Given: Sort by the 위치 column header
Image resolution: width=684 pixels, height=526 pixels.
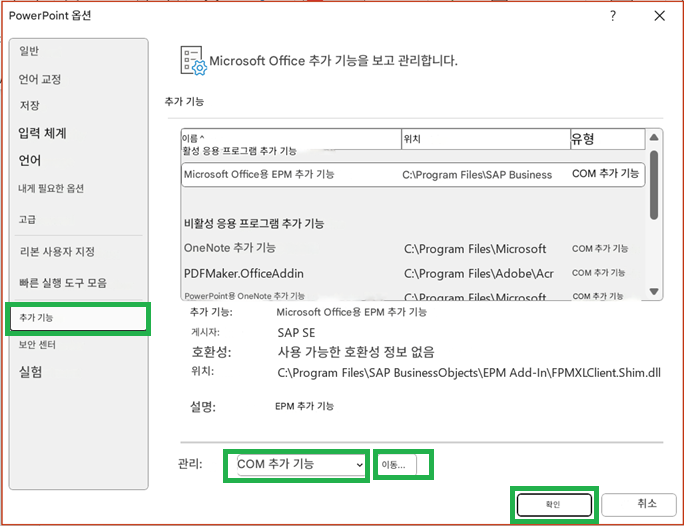Looking at the screenshot, I should pos(486,139).
